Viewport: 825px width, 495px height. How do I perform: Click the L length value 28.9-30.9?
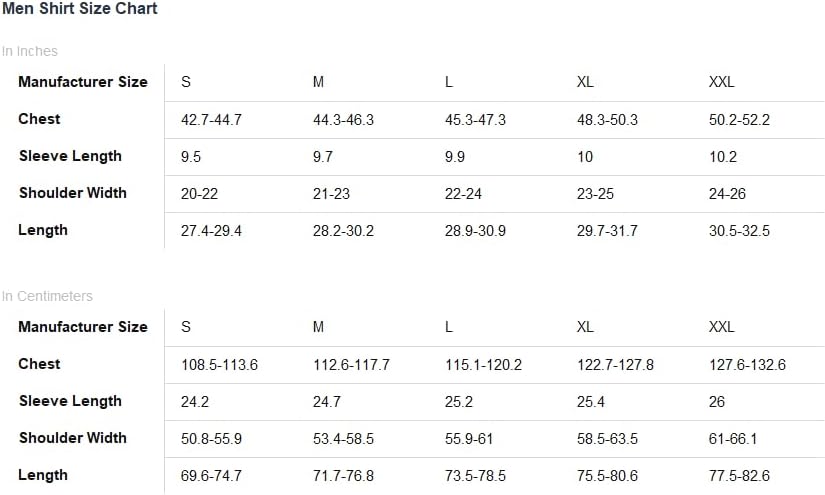475,231
